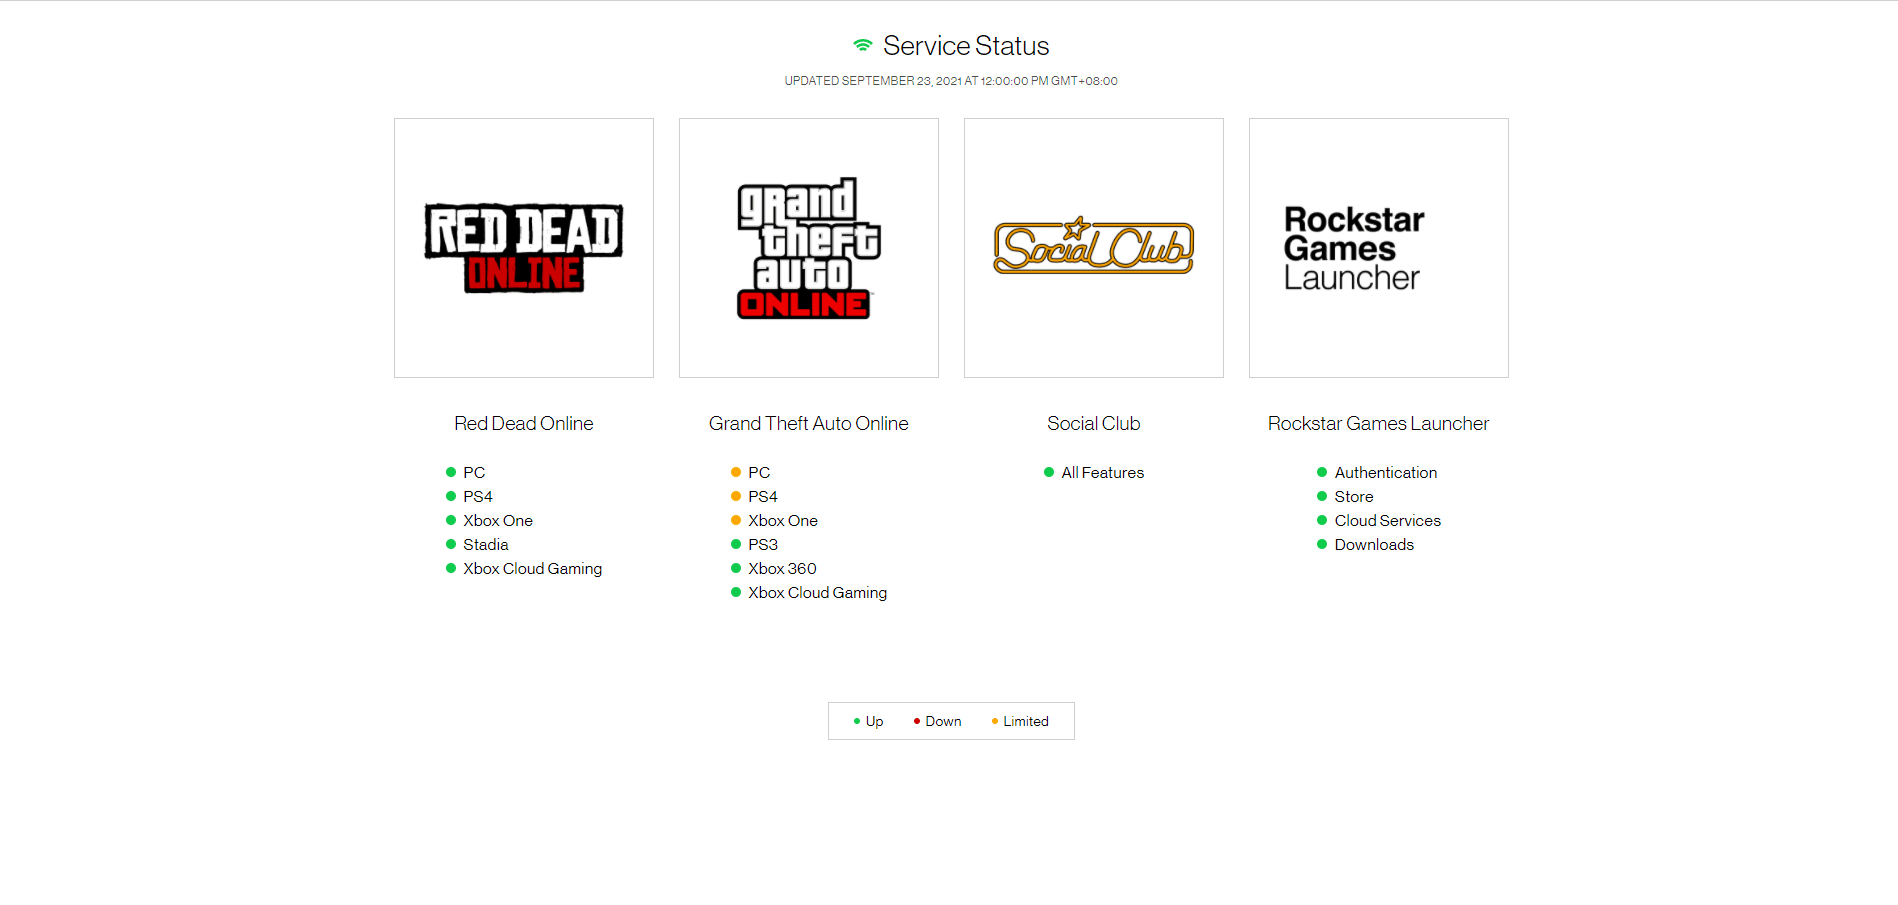The width and height of the screenshot is (1898, 905).
Task: Click the green dot beside PS3
Action: (x=736, y=544)
